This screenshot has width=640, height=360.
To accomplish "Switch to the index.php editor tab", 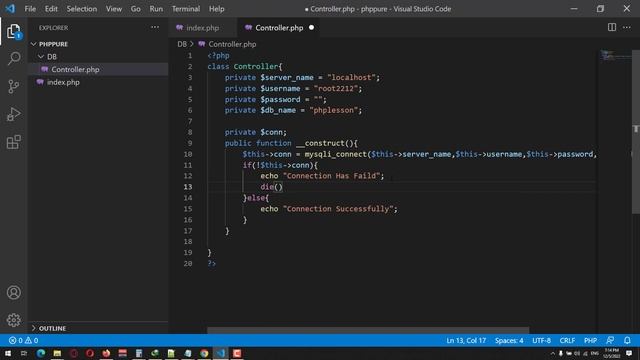I will tap(202, 28).
